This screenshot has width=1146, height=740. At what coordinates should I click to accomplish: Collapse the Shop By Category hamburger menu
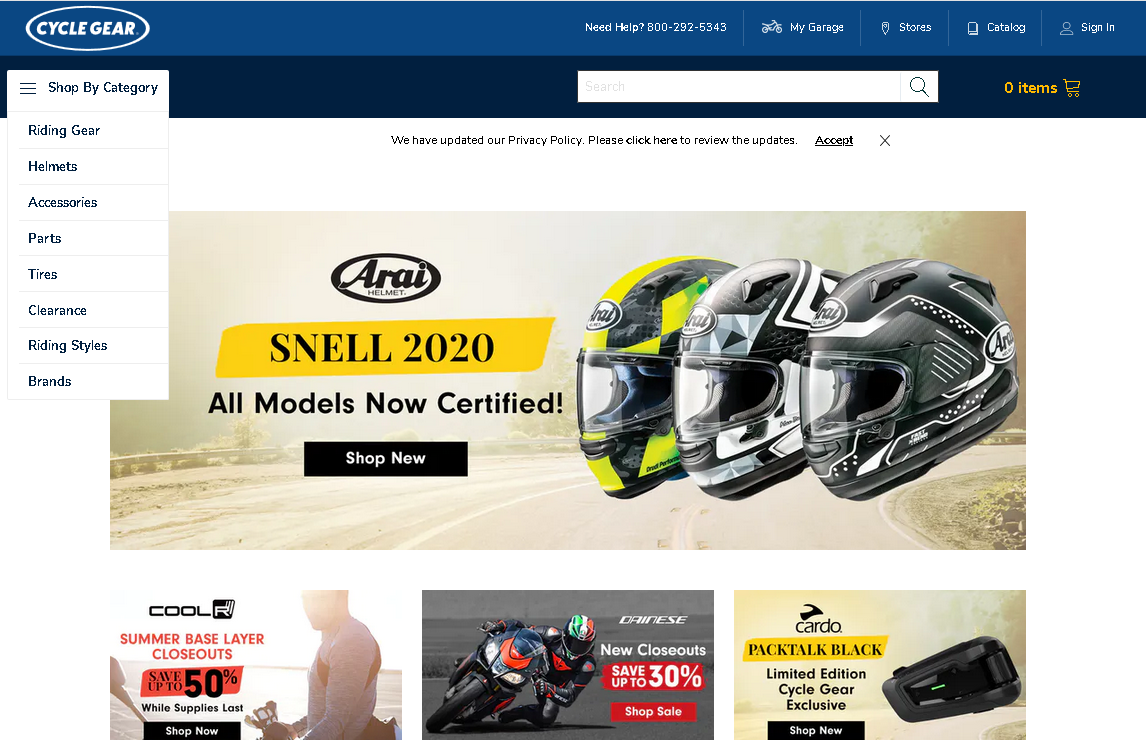coord(28,88)
